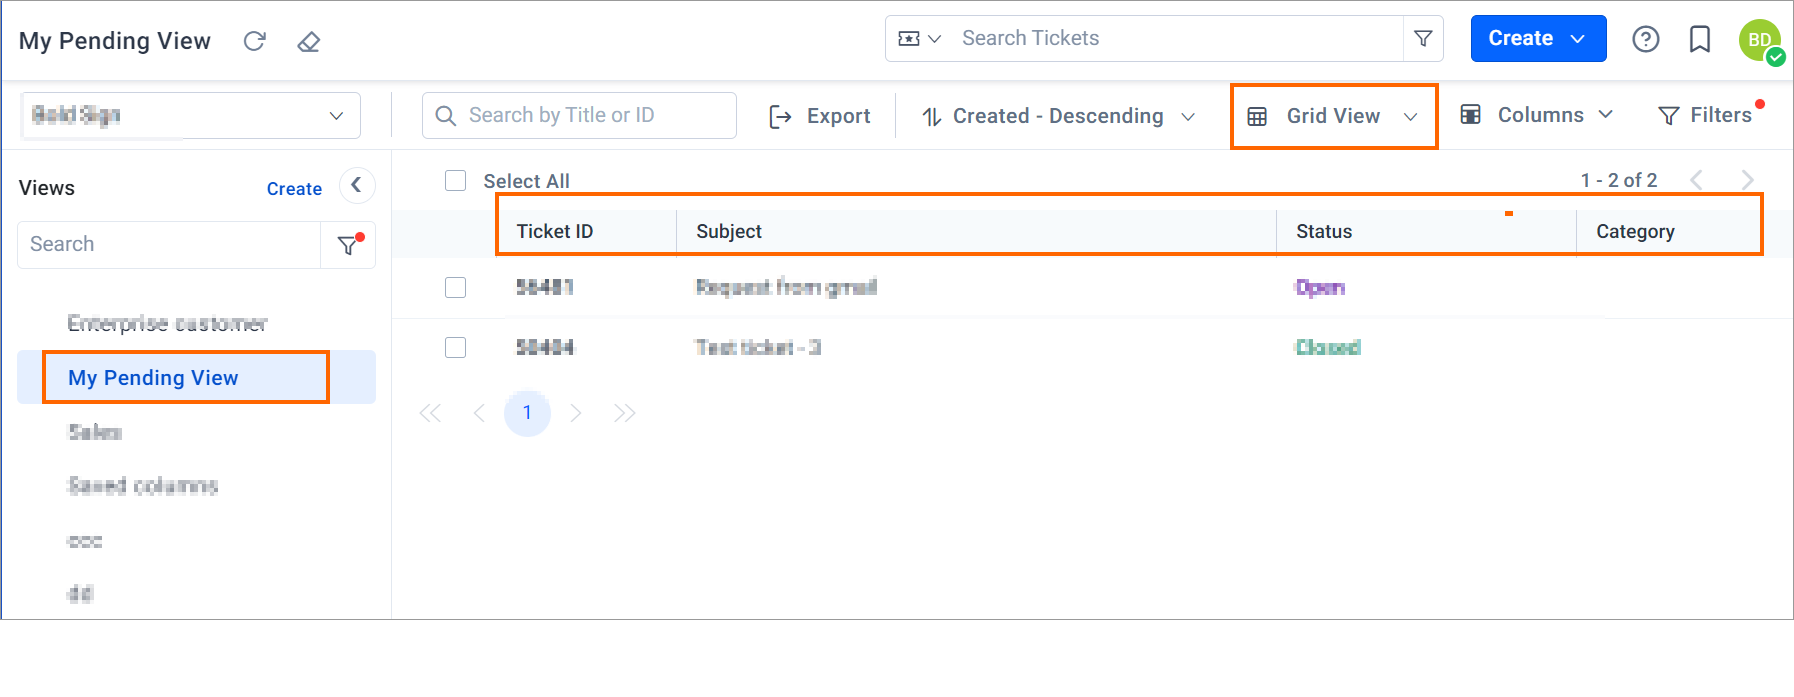Image resolution: width=1794 pixels, height=697 pixels.
Task: Click the bookmark icon in top bar
Action: (x=1700, y=39)
